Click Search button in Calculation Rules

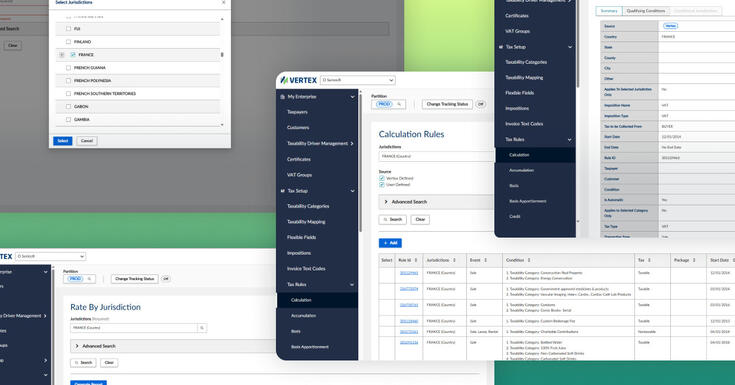tap(393, 219)
